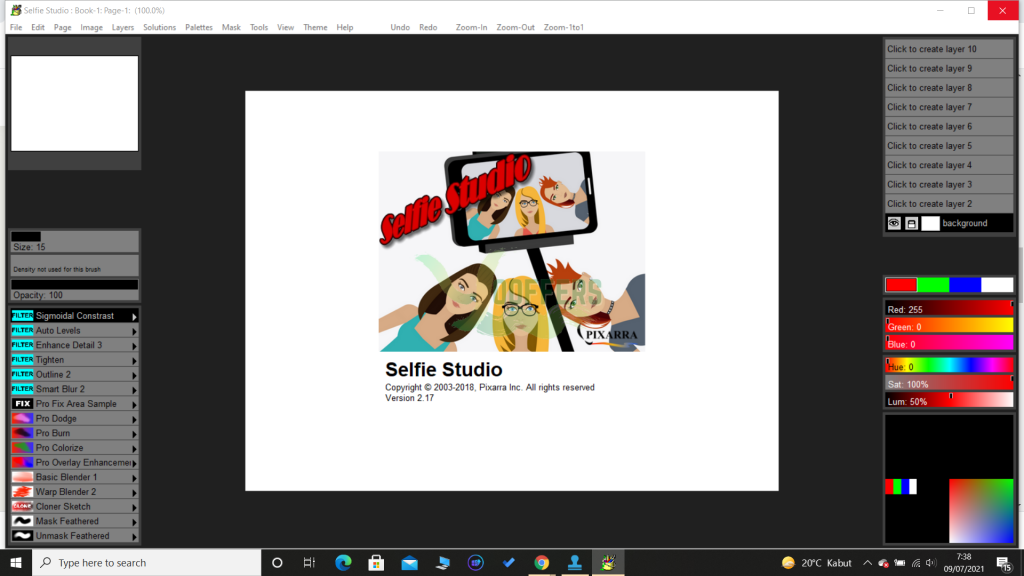
Task: Expand the Pro Colorize brush arrow
Action: click(x=135, y=449)
